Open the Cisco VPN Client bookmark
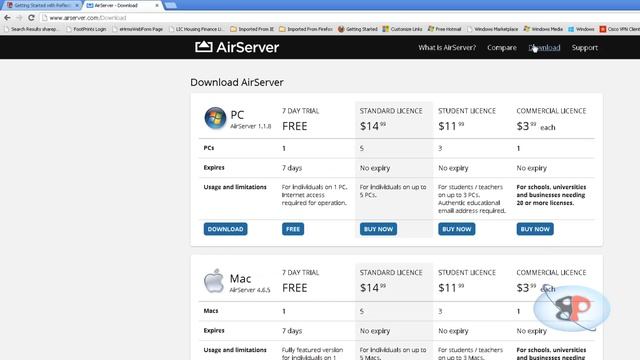The width and height of the screenshot is (640, 360). click(620, 29)
